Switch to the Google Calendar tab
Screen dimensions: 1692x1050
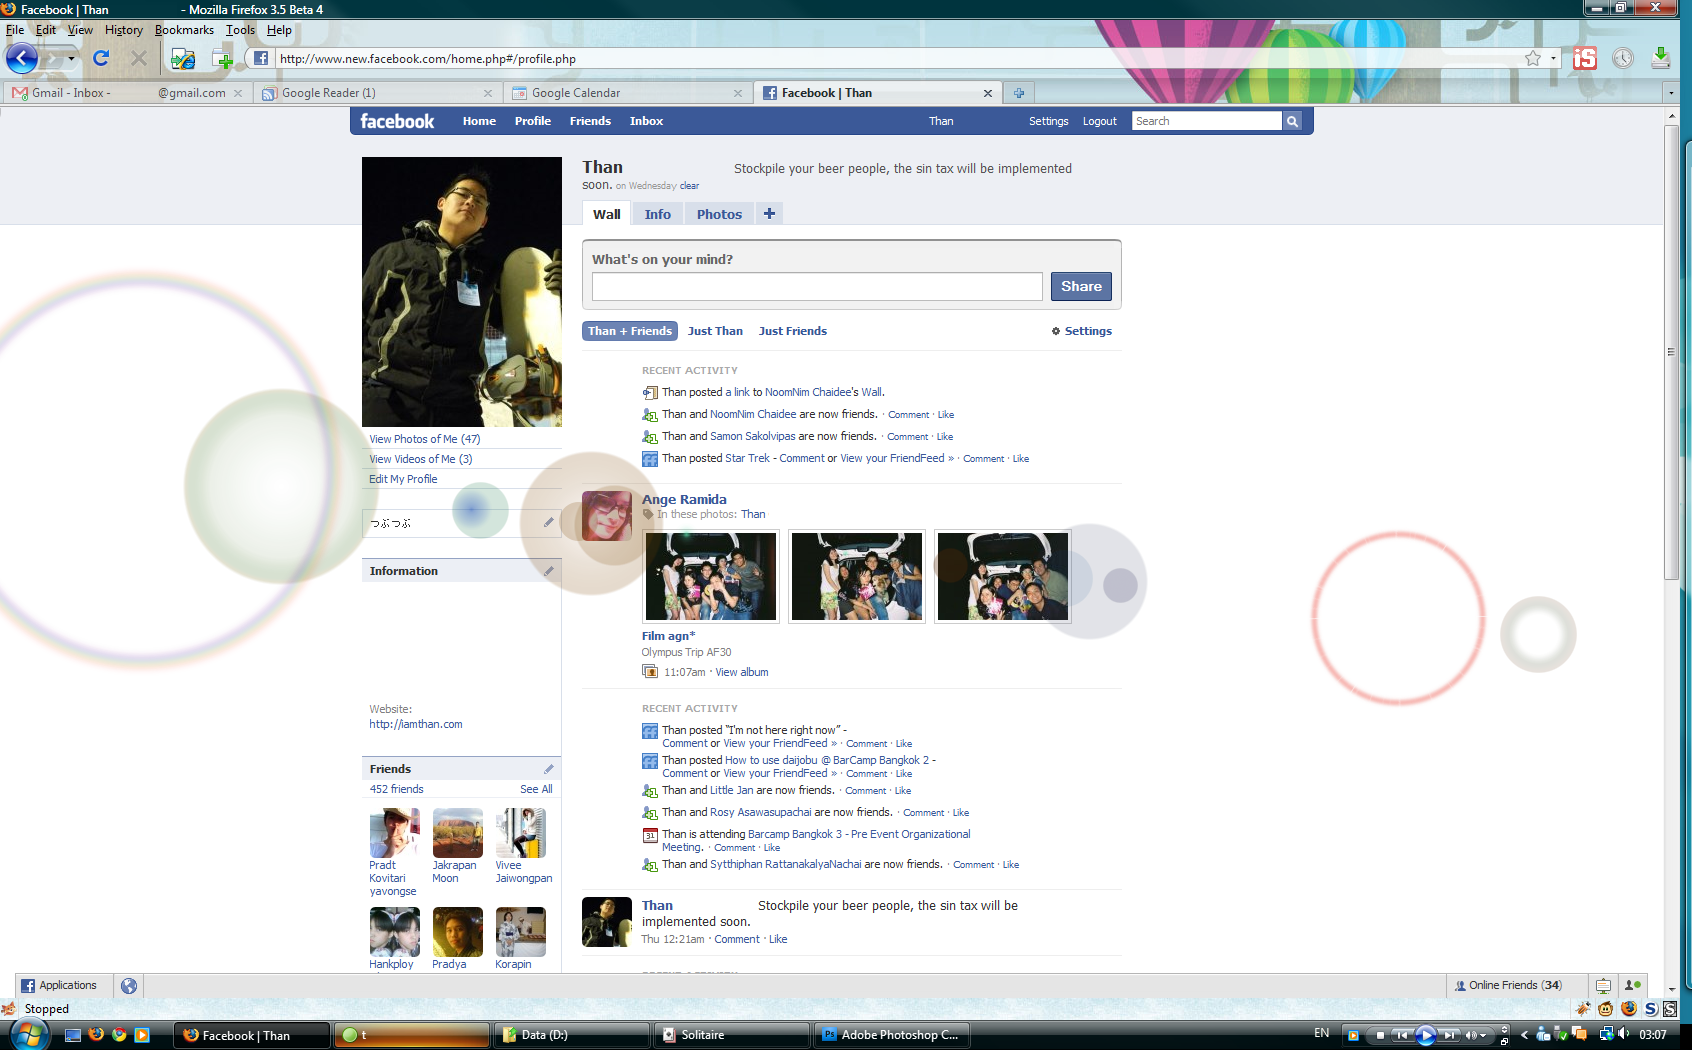click(x=627, y=93)
